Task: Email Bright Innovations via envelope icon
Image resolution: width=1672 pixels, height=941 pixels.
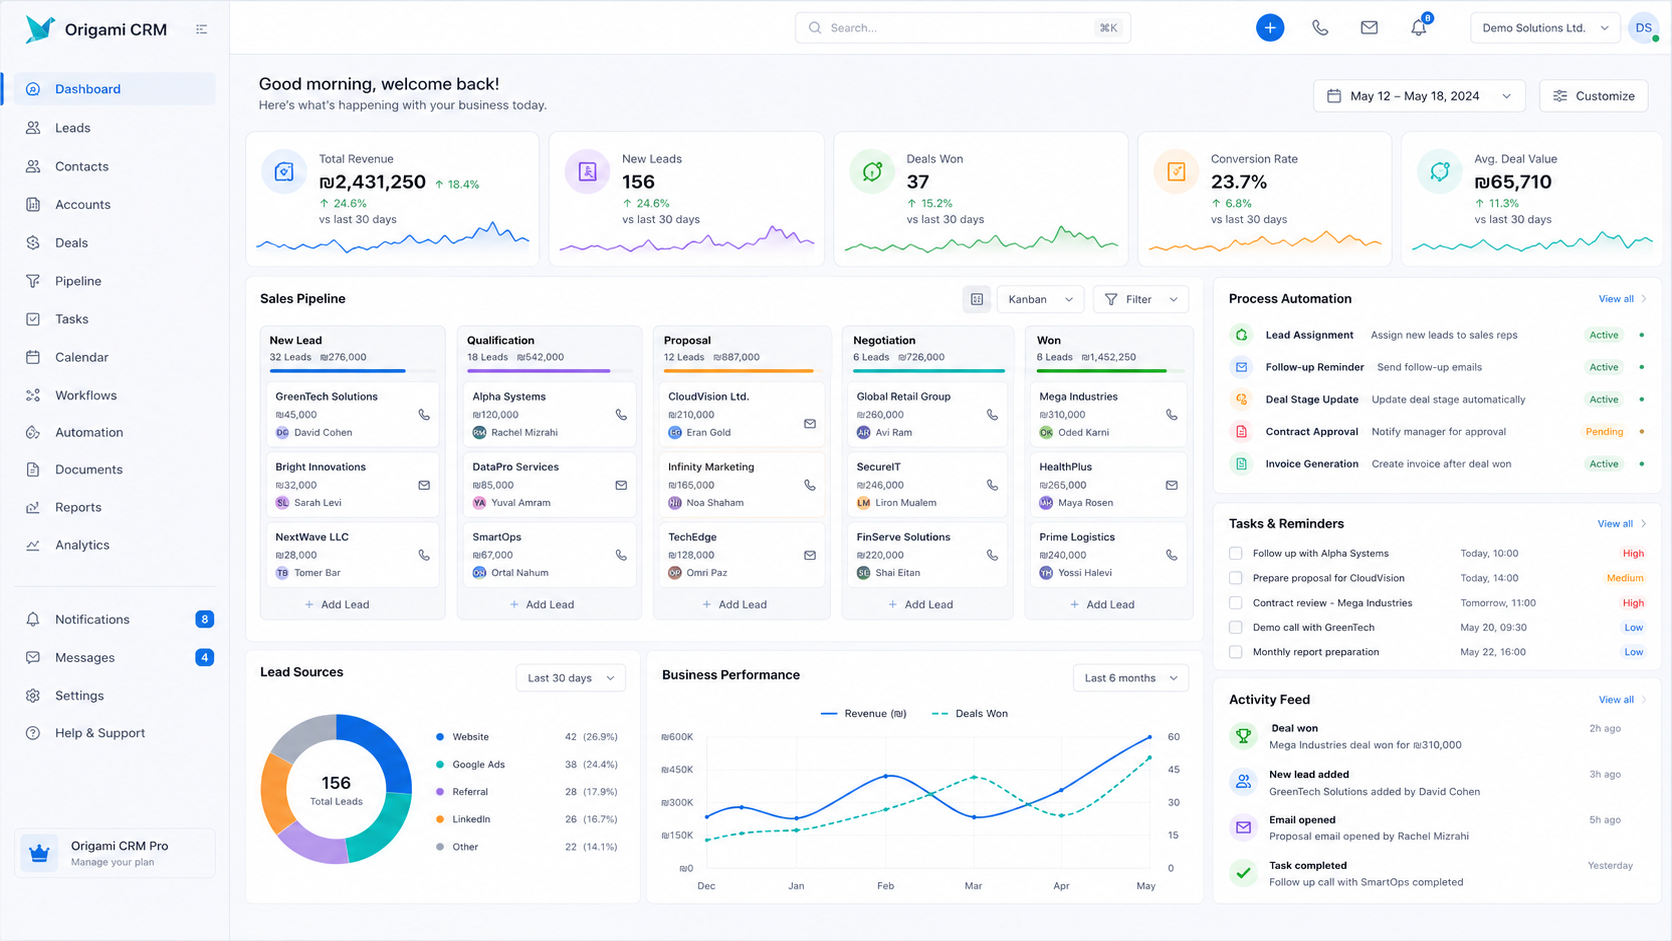Action: pyautogui.click(x=424, y=485)
